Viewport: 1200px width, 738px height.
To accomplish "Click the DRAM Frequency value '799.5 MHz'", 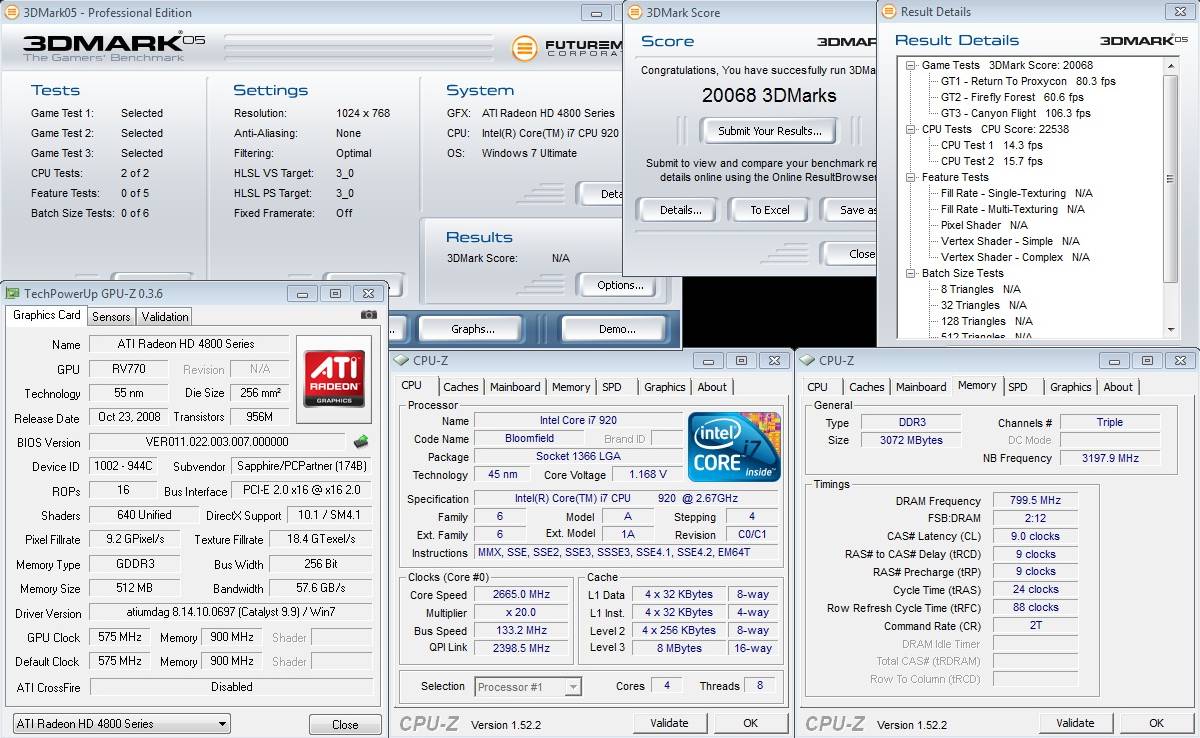I will pyautogui.click(x=1035, y=501).
